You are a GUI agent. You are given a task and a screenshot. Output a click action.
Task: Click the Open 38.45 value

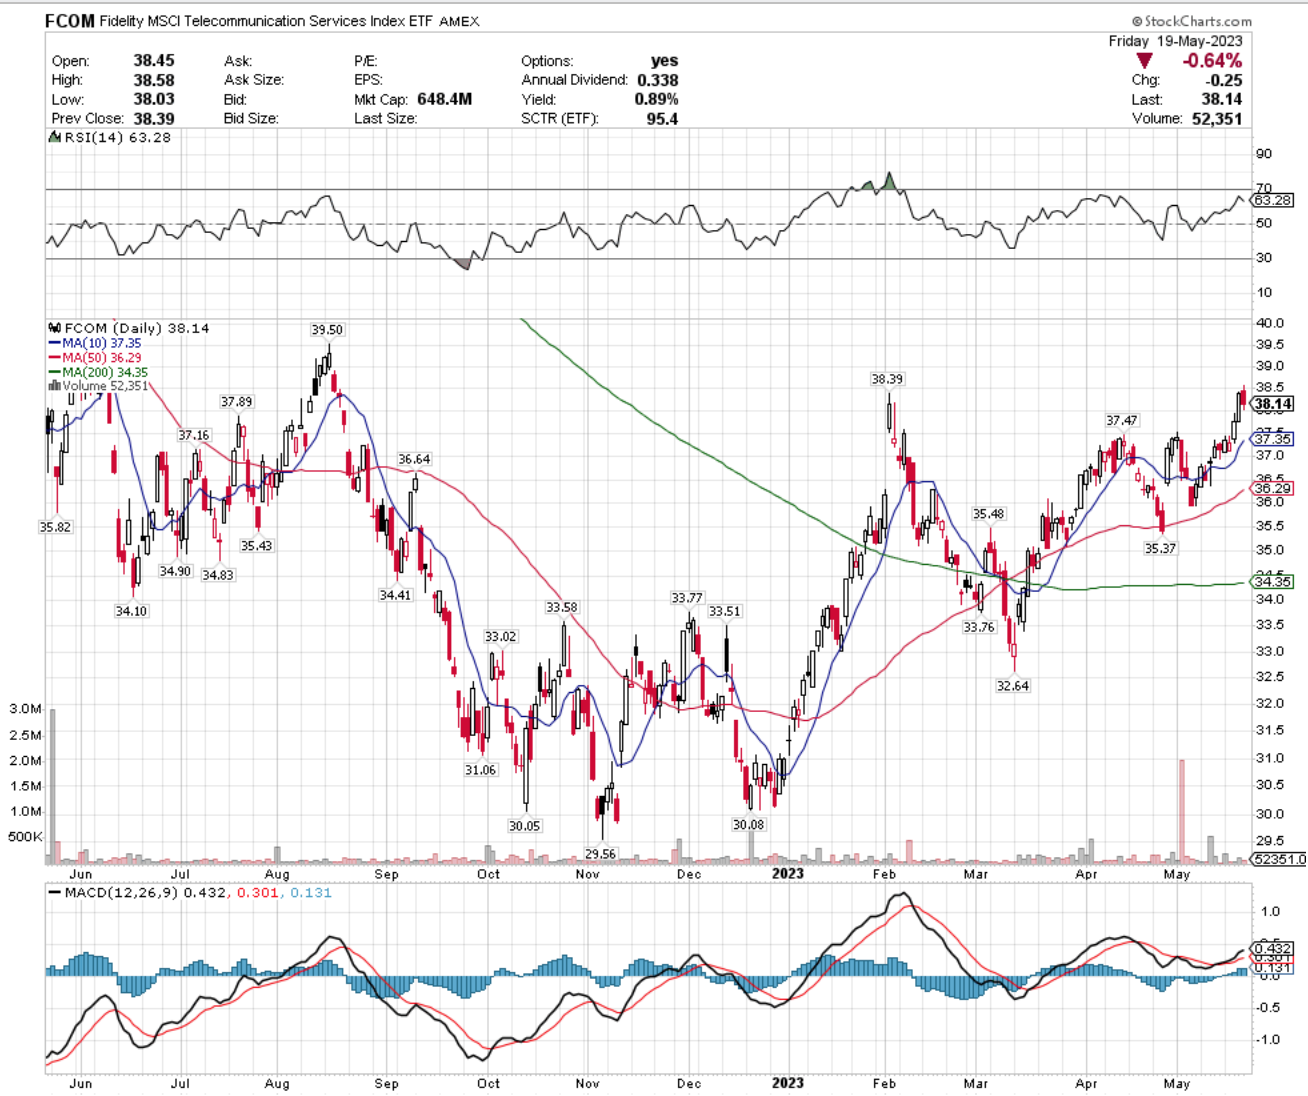point(154,61)
